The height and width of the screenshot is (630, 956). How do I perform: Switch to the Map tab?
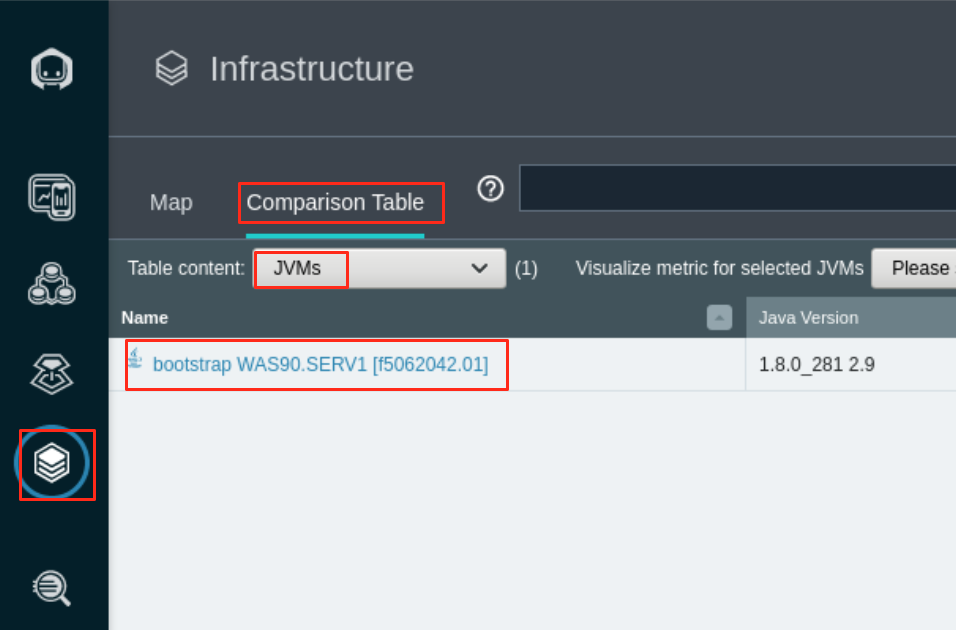point(170,202)
